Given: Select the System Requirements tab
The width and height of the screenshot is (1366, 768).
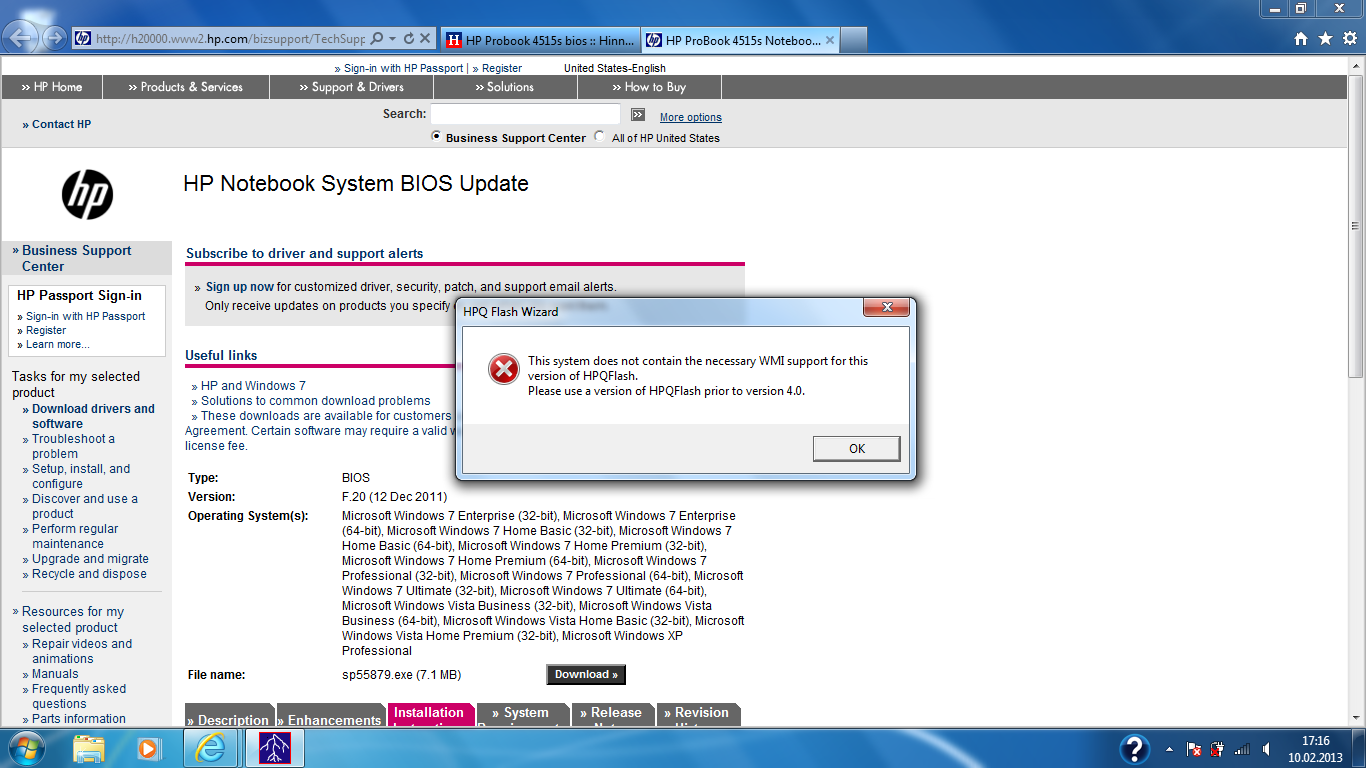Looking at the screenshot, I should [523, 715].
